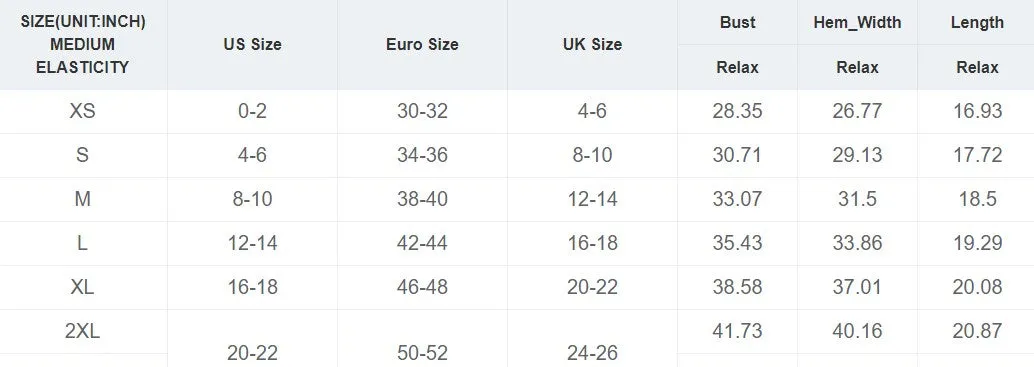Select hem width value 29.13
1034x367 pixels.
(x=857, y=155)
